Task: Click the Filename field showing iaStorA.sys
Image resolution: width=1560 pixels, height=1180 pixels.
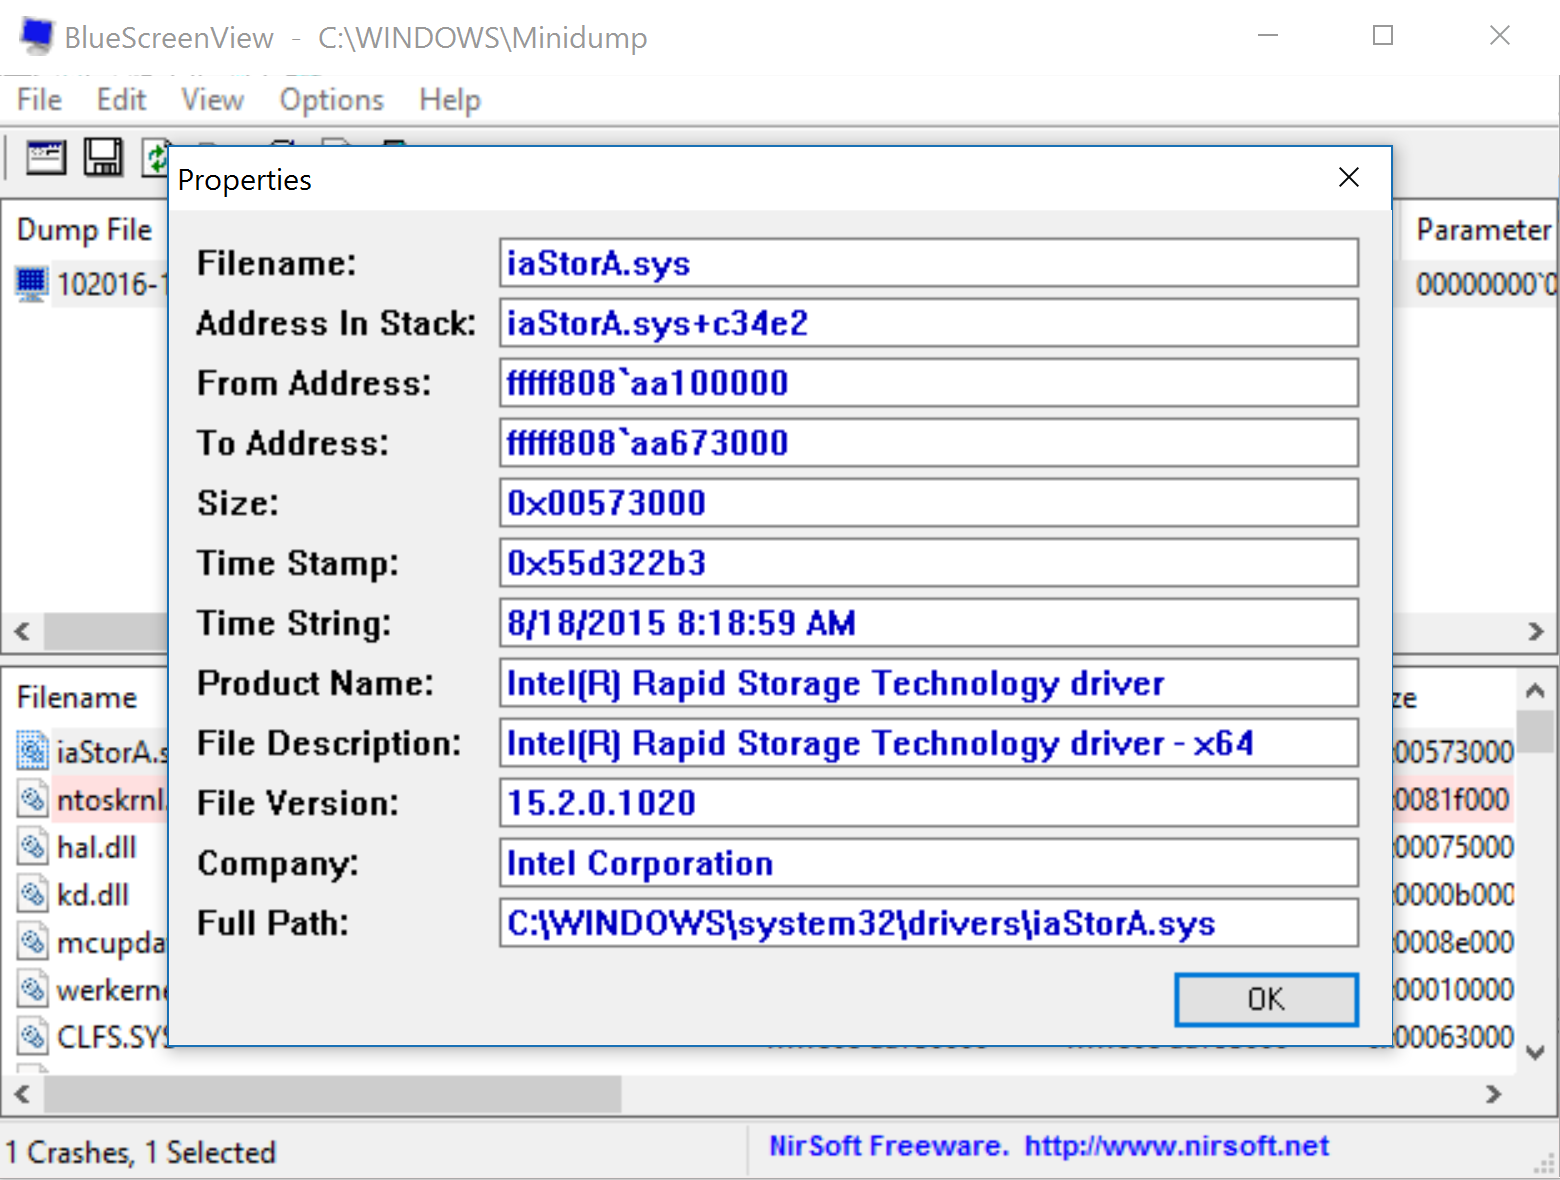Action: click(929, 263)
